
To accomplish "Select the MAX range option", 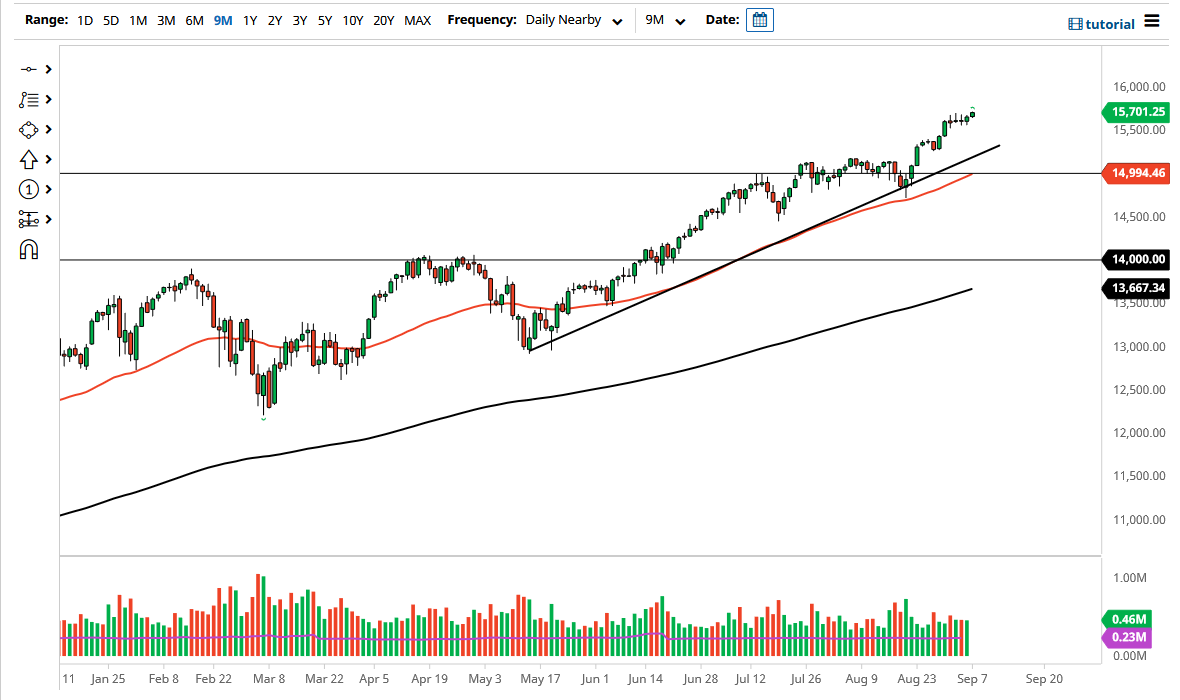I will point(418,19).
